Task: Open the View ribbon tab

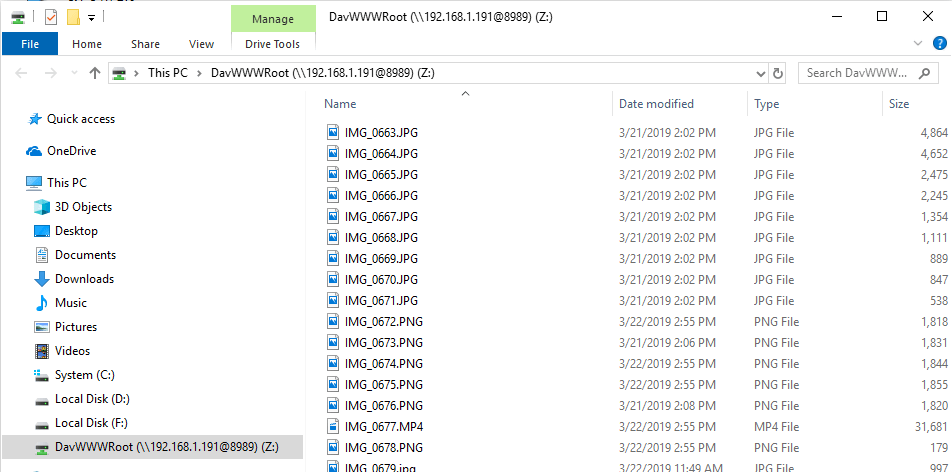Action: tap(201, 44)
